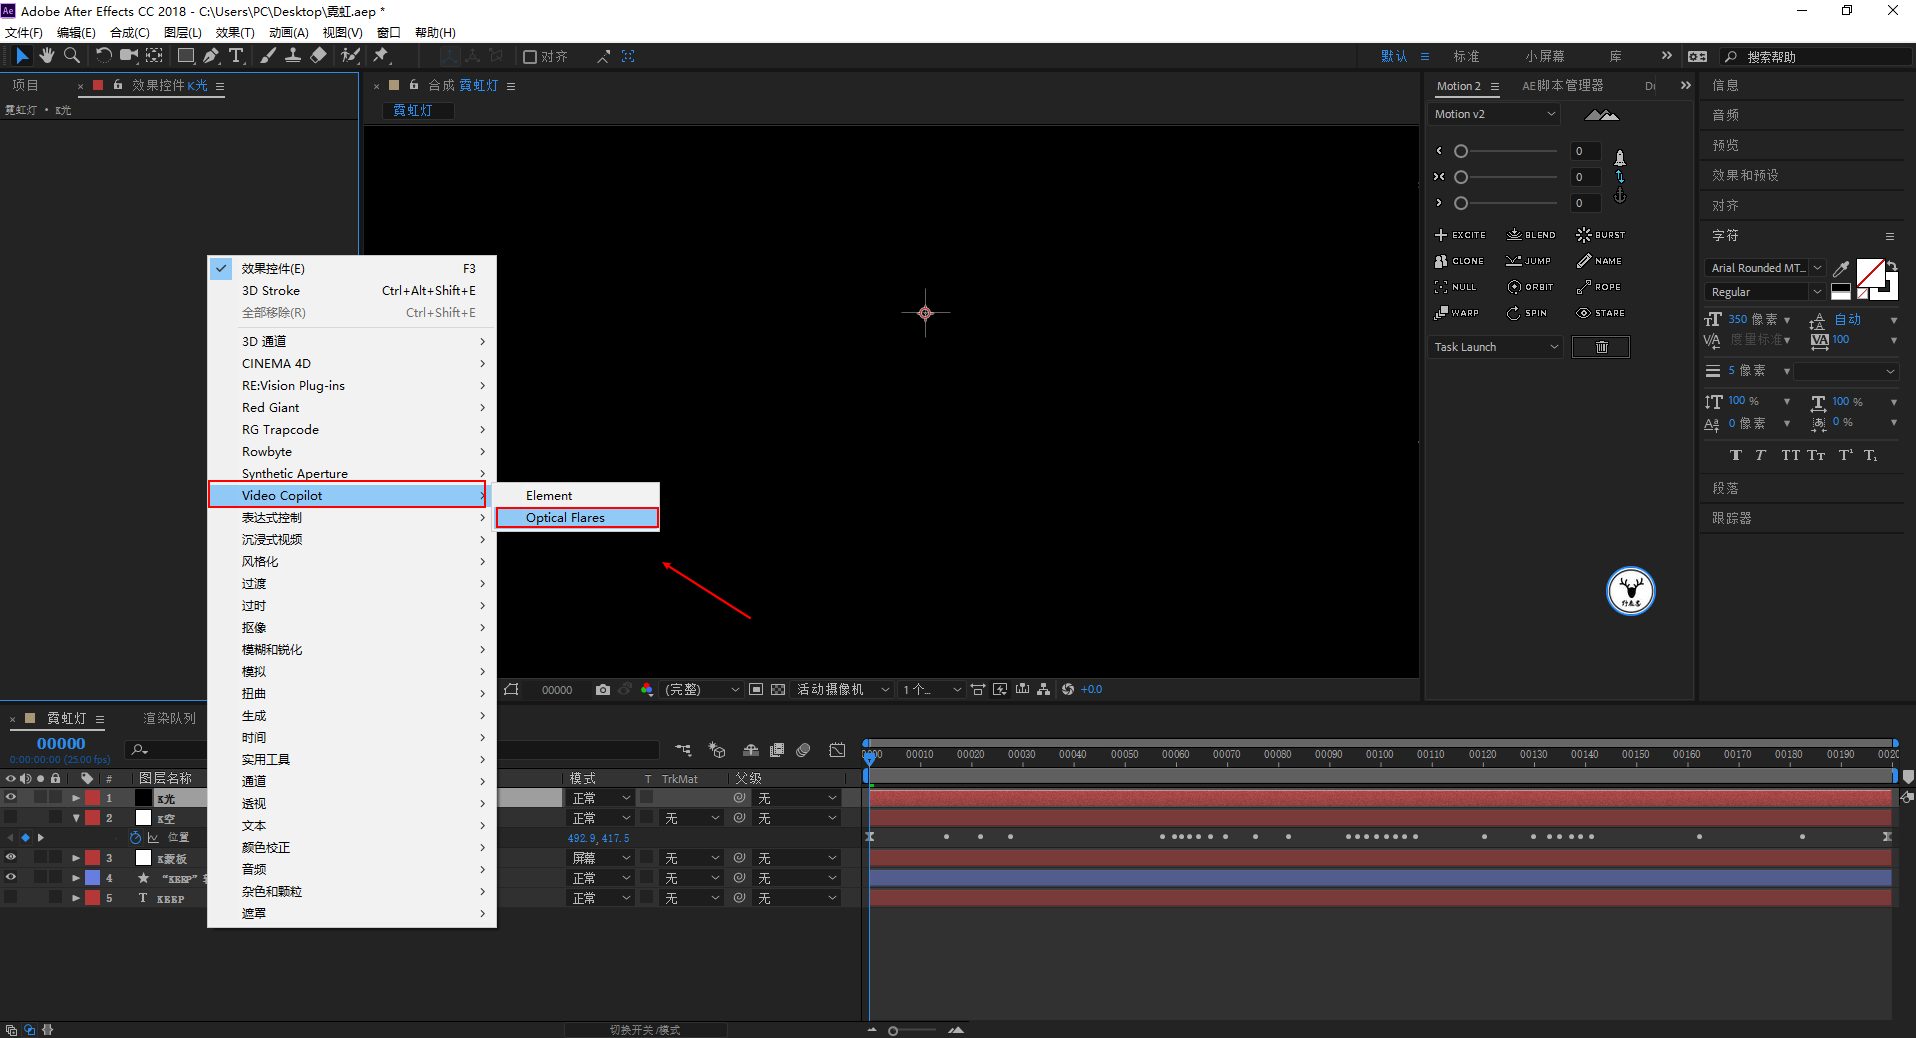Toggle the 对齐 snapping checkbox

click(x=531, y=57)
